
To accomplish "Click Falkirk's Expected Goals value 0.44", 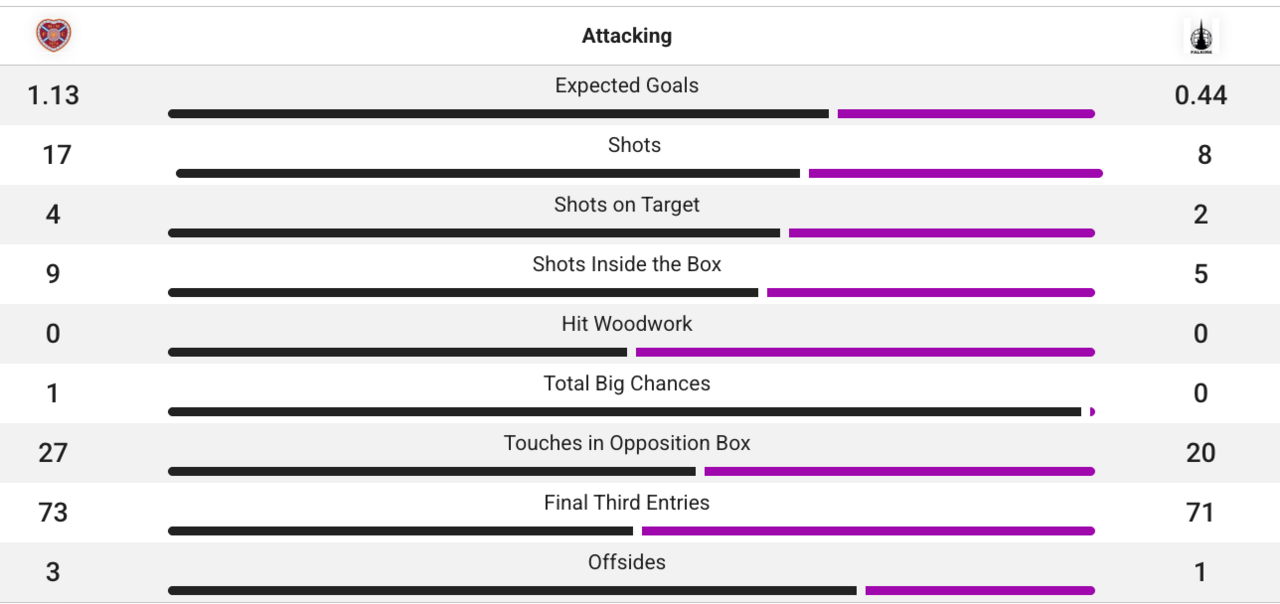I will tap(1200, 95).
